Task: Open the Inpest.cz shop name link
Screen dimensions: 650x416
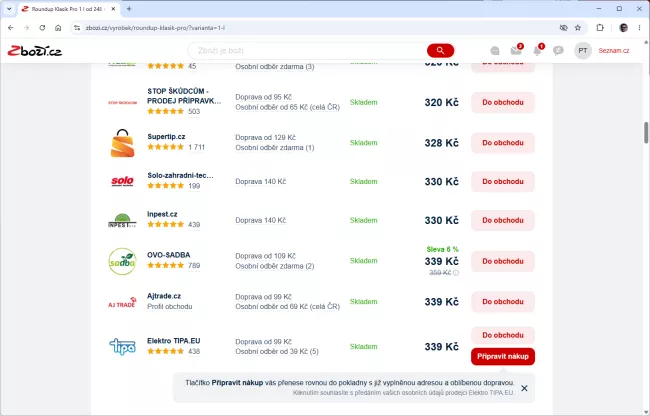Action: tap(162, 214)
